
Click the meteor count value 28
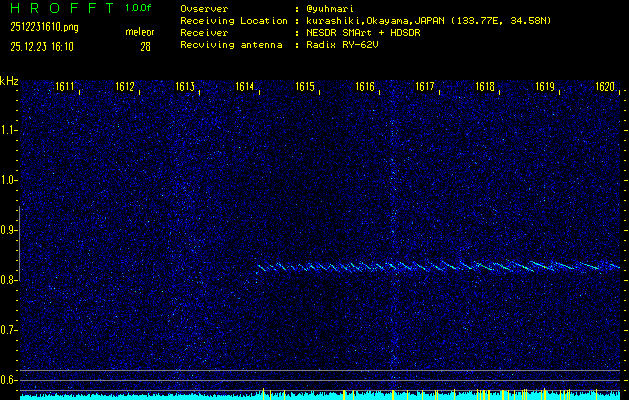[x=145, y=46]
